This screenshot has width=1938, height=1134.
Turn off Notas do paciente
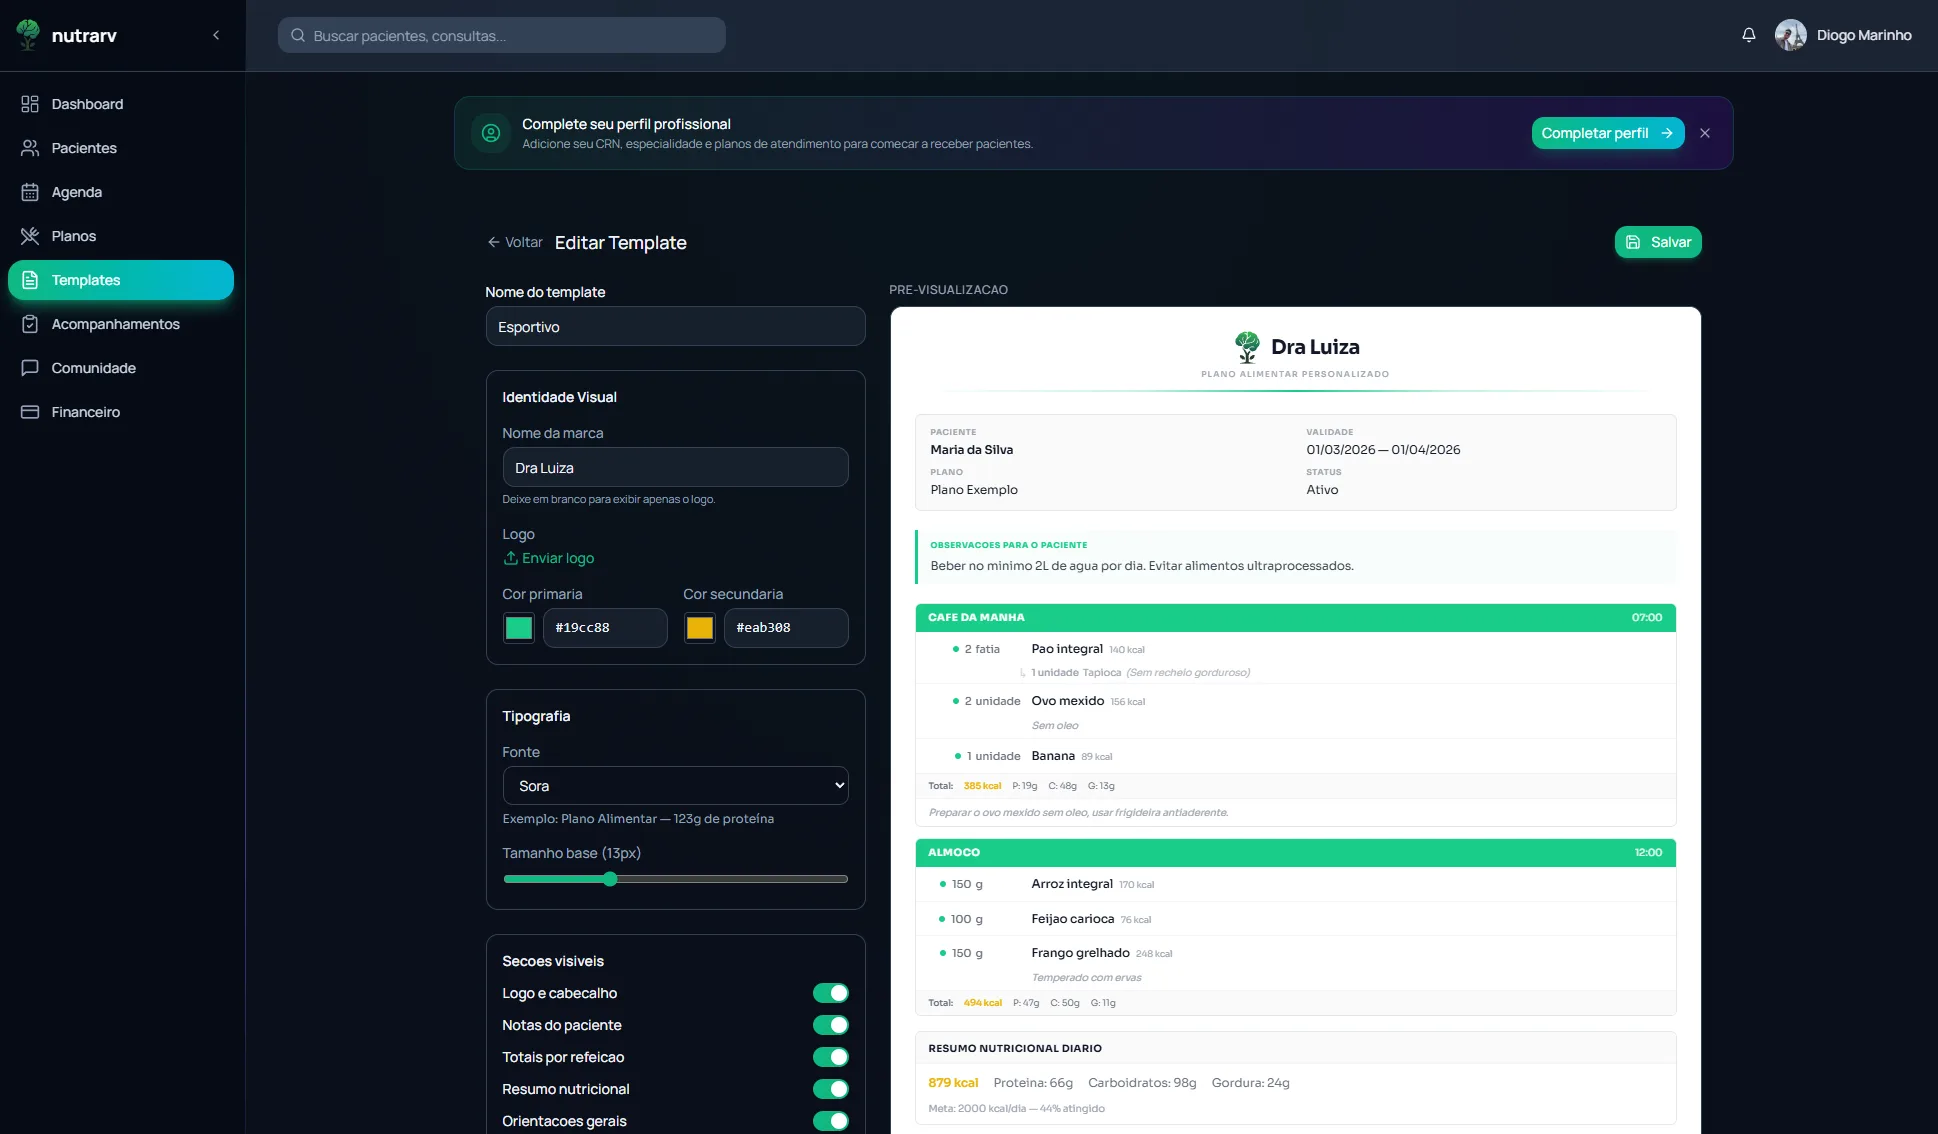point(830,1025)
